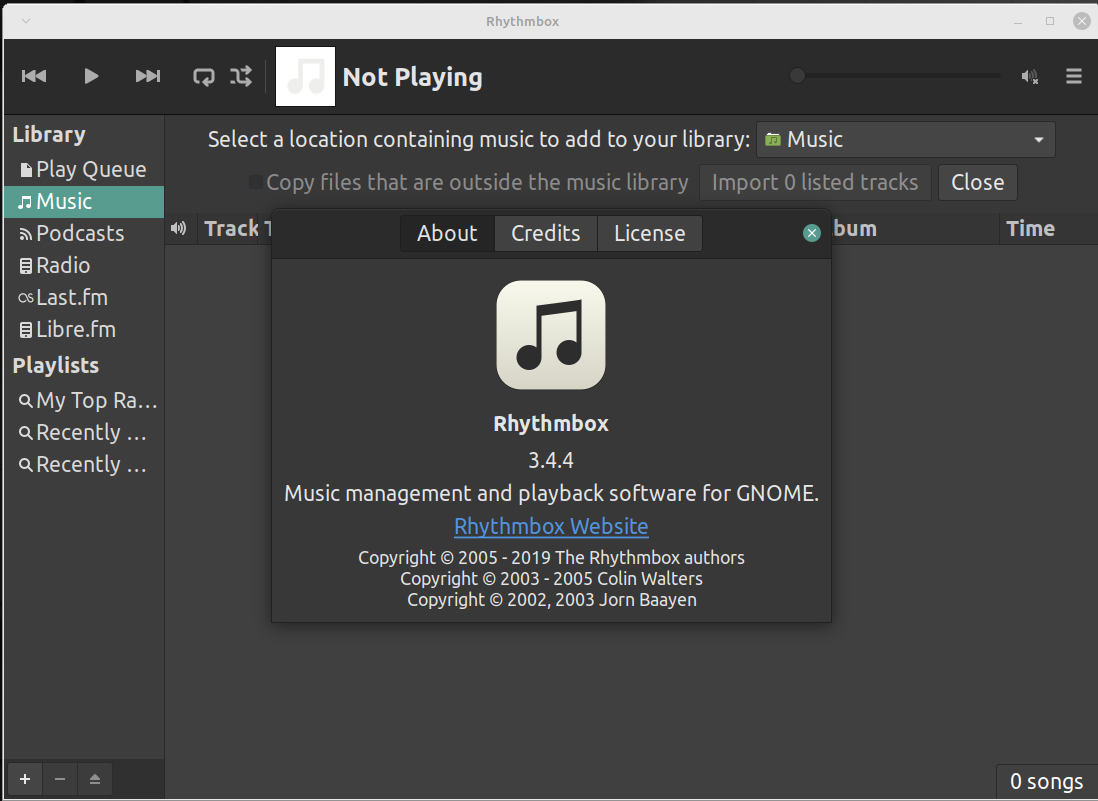Click the Copyright Jorn Baayen line
Screen dimensions: 1098x801
[552, 600]
